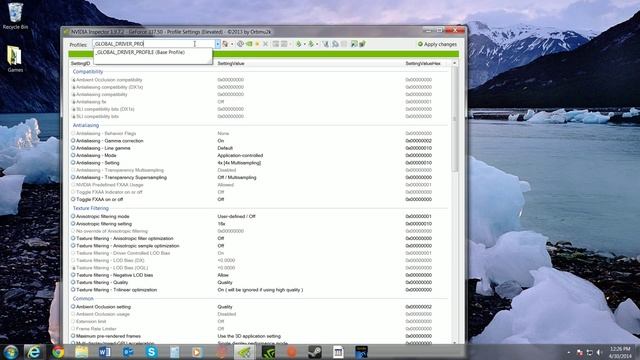Click Use the 3D application setting value
Image resolution: width=640 pixels, height=360 pixels.
249,336
